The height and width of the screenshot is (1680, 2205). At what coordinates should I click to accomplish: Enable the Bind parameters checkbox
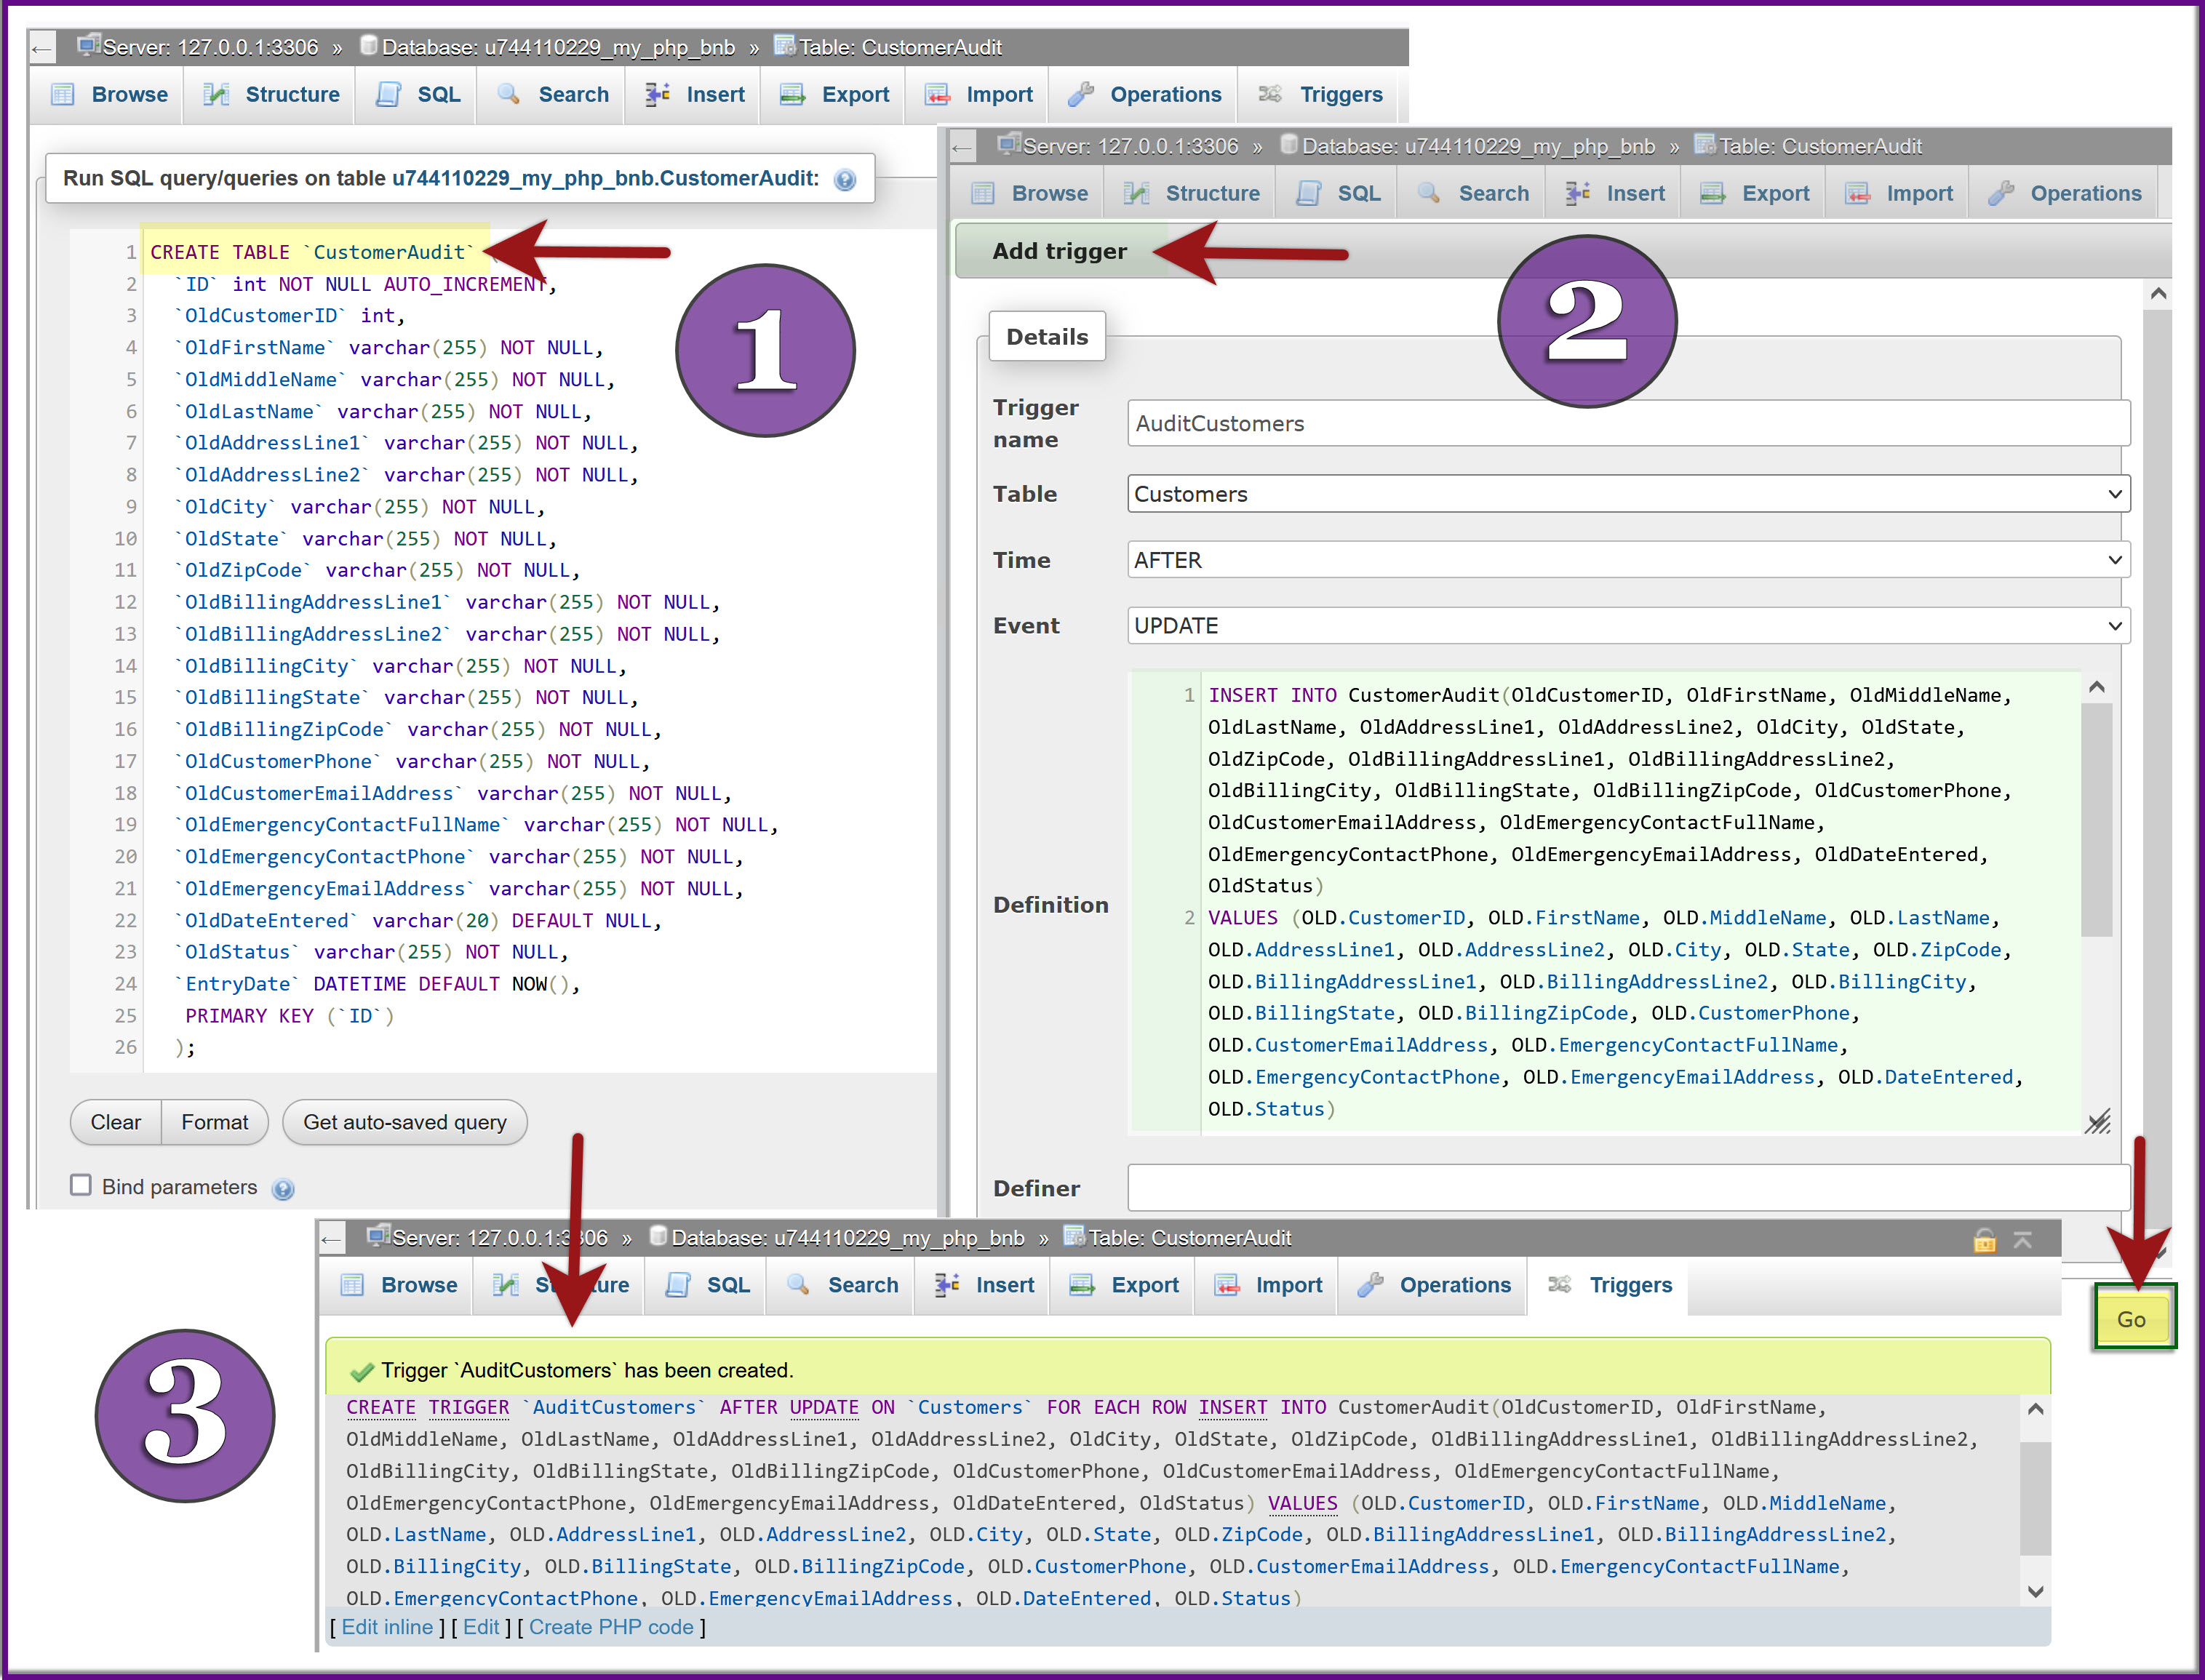[x=81, y=1185]
